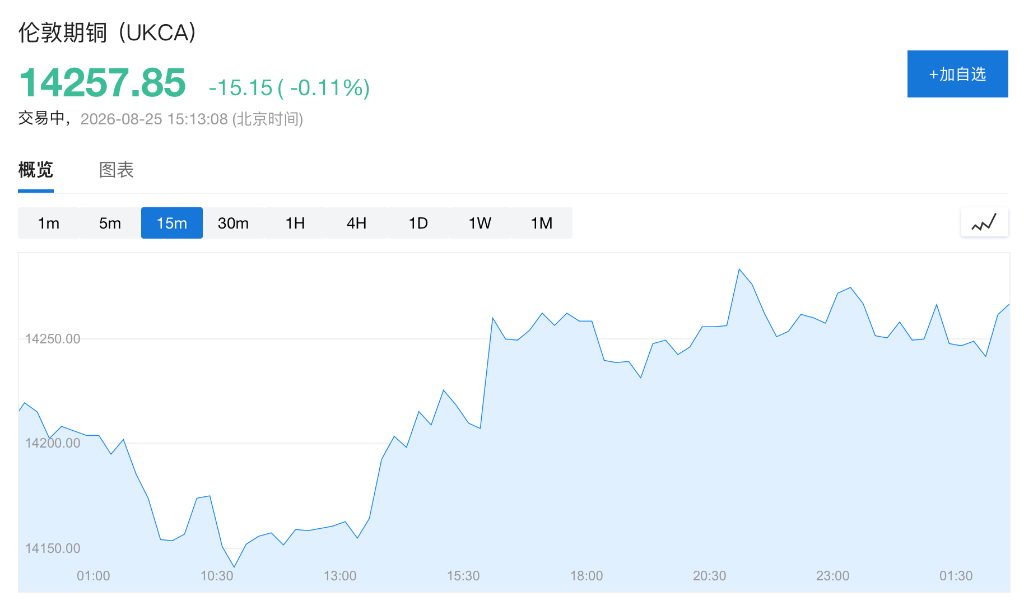Viewport: 1024px width, 607px height.
Task: Click the 20:30 time axis label
Action: point(709,576)
